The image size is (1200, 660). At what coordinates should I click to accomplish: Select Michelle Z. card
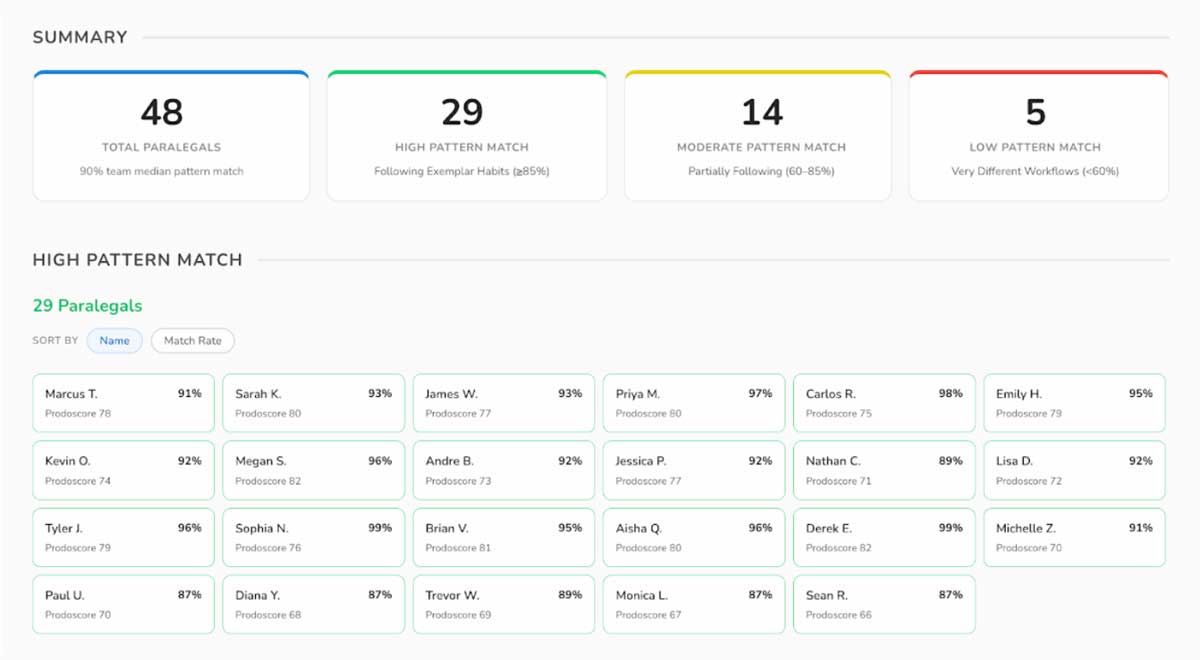[1074, 537]
